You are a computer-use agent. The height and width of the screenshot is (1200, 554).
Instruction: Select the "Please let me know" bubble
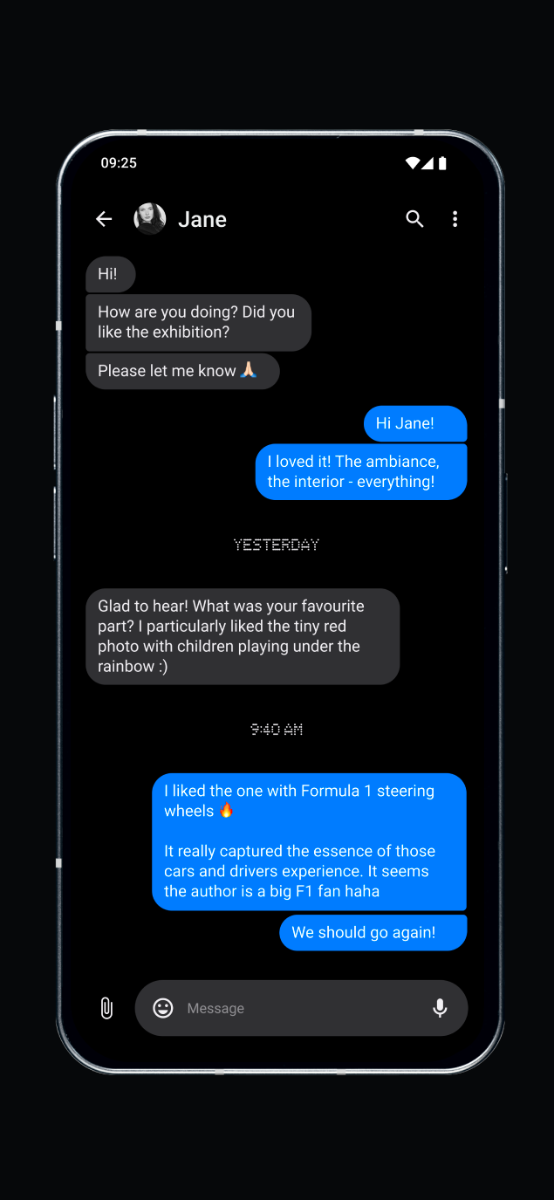[182, 371]
